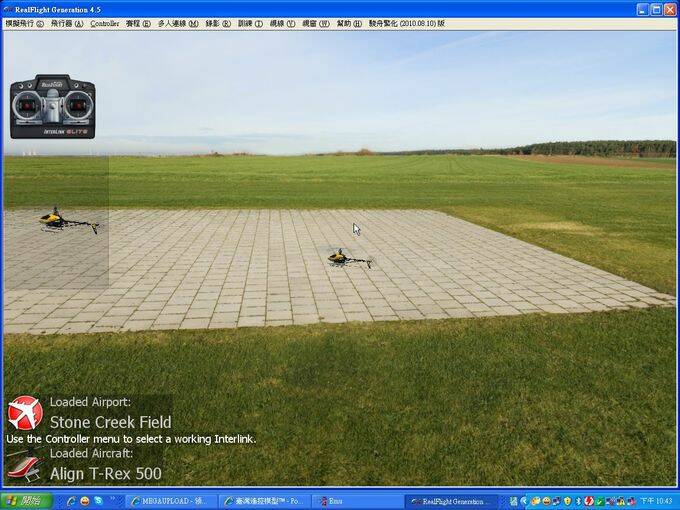Click the RealFlight icon in the title bar
The height and width of the screenshot is (510, 680).
click(8, 10)
